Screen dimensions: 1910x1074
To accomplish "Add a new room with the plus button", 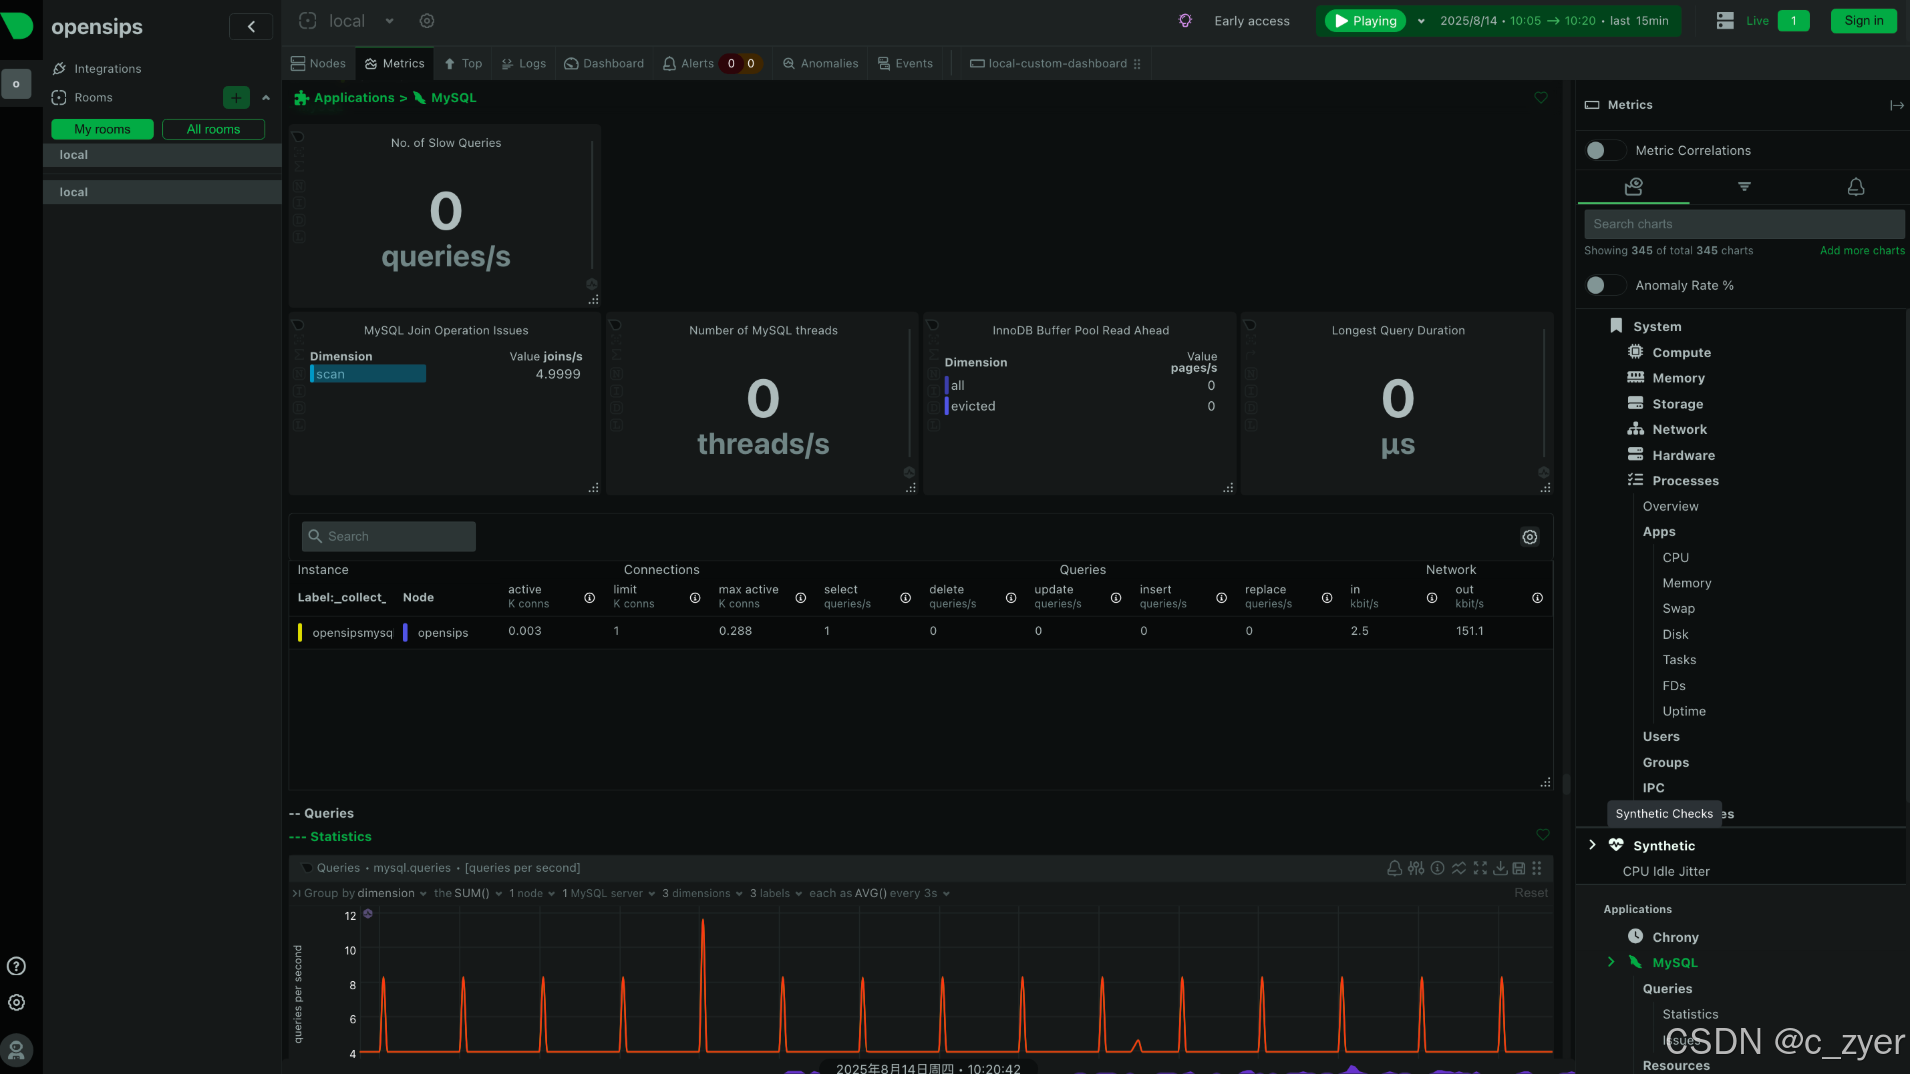I will 236,97.
